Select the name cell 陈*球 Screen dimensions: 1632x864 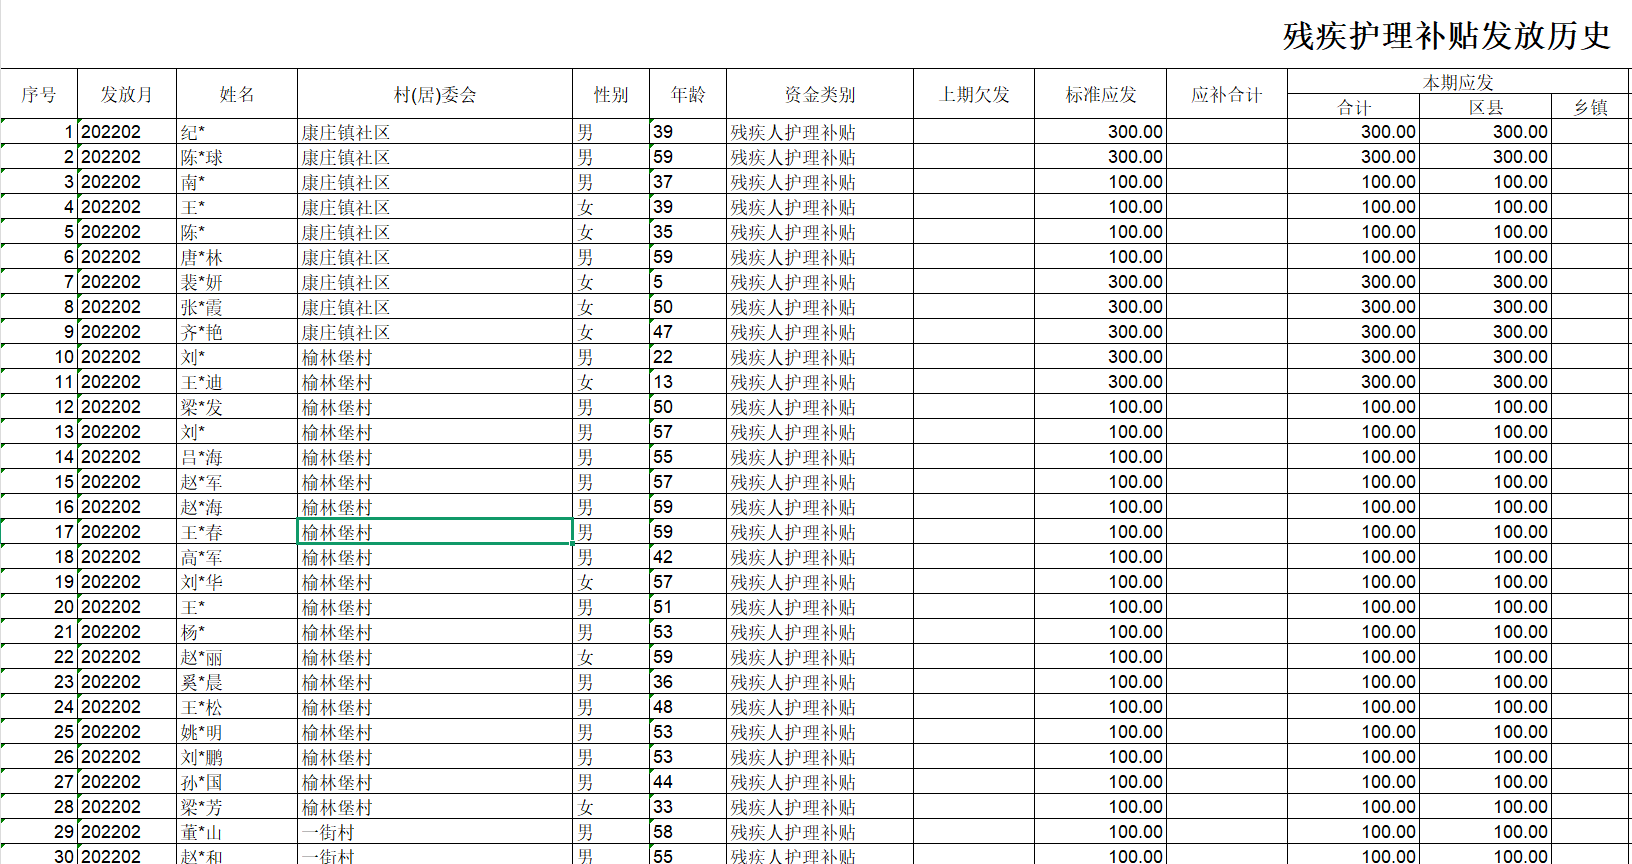pos(237,157)
